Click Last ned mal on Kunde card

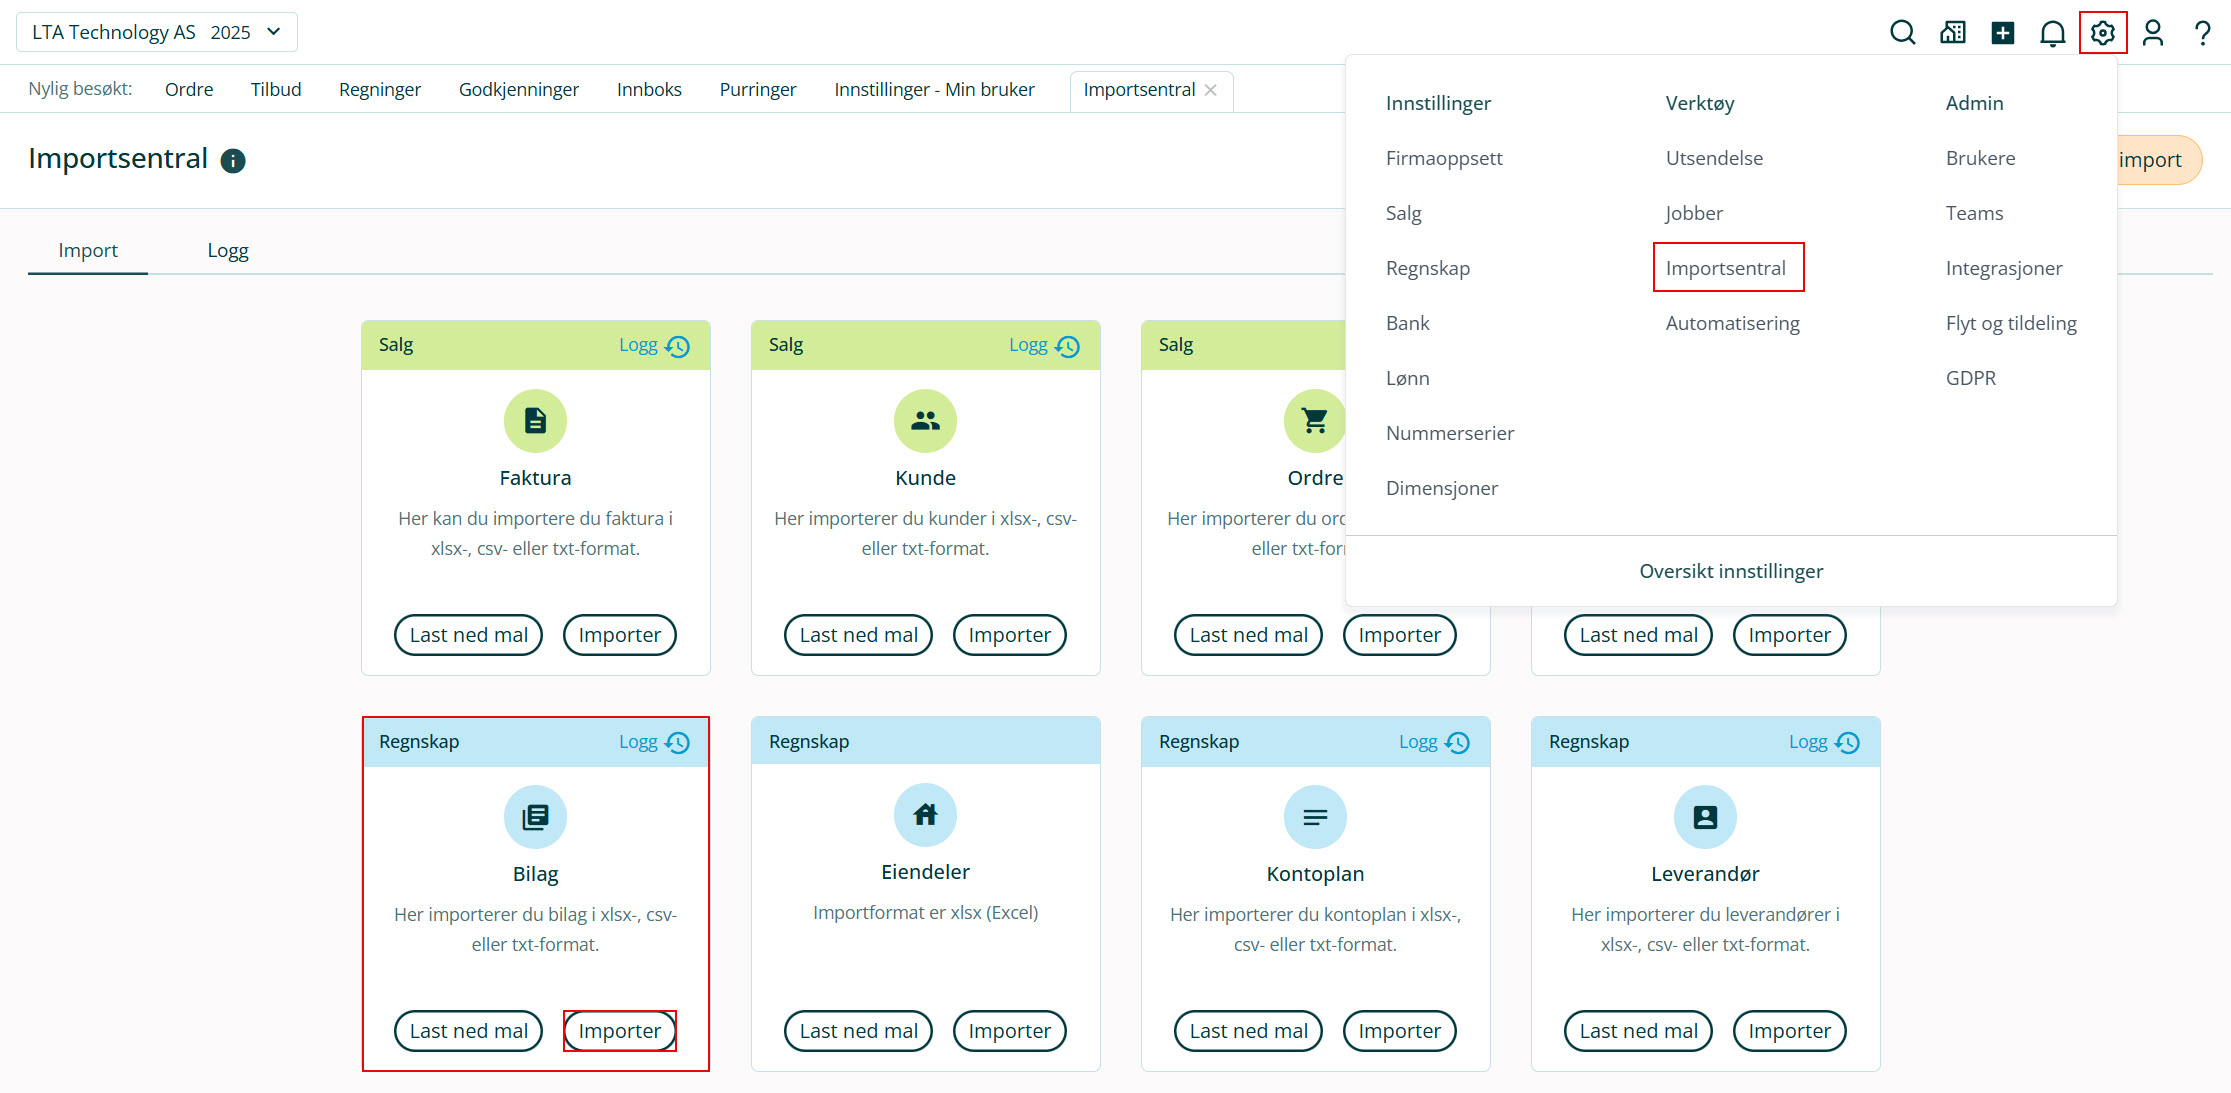point(858,635)
